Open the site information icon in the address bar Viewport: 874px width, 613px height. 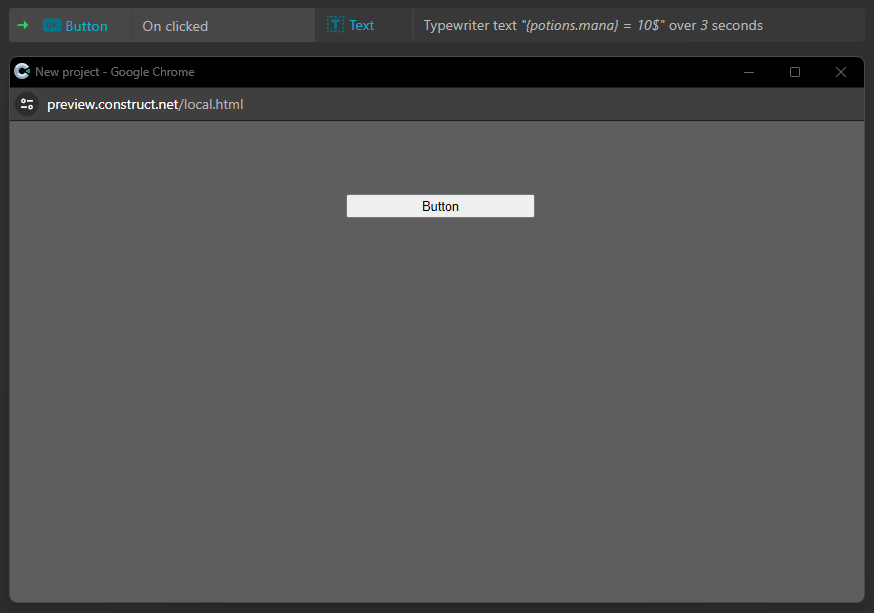pos(27,104)
